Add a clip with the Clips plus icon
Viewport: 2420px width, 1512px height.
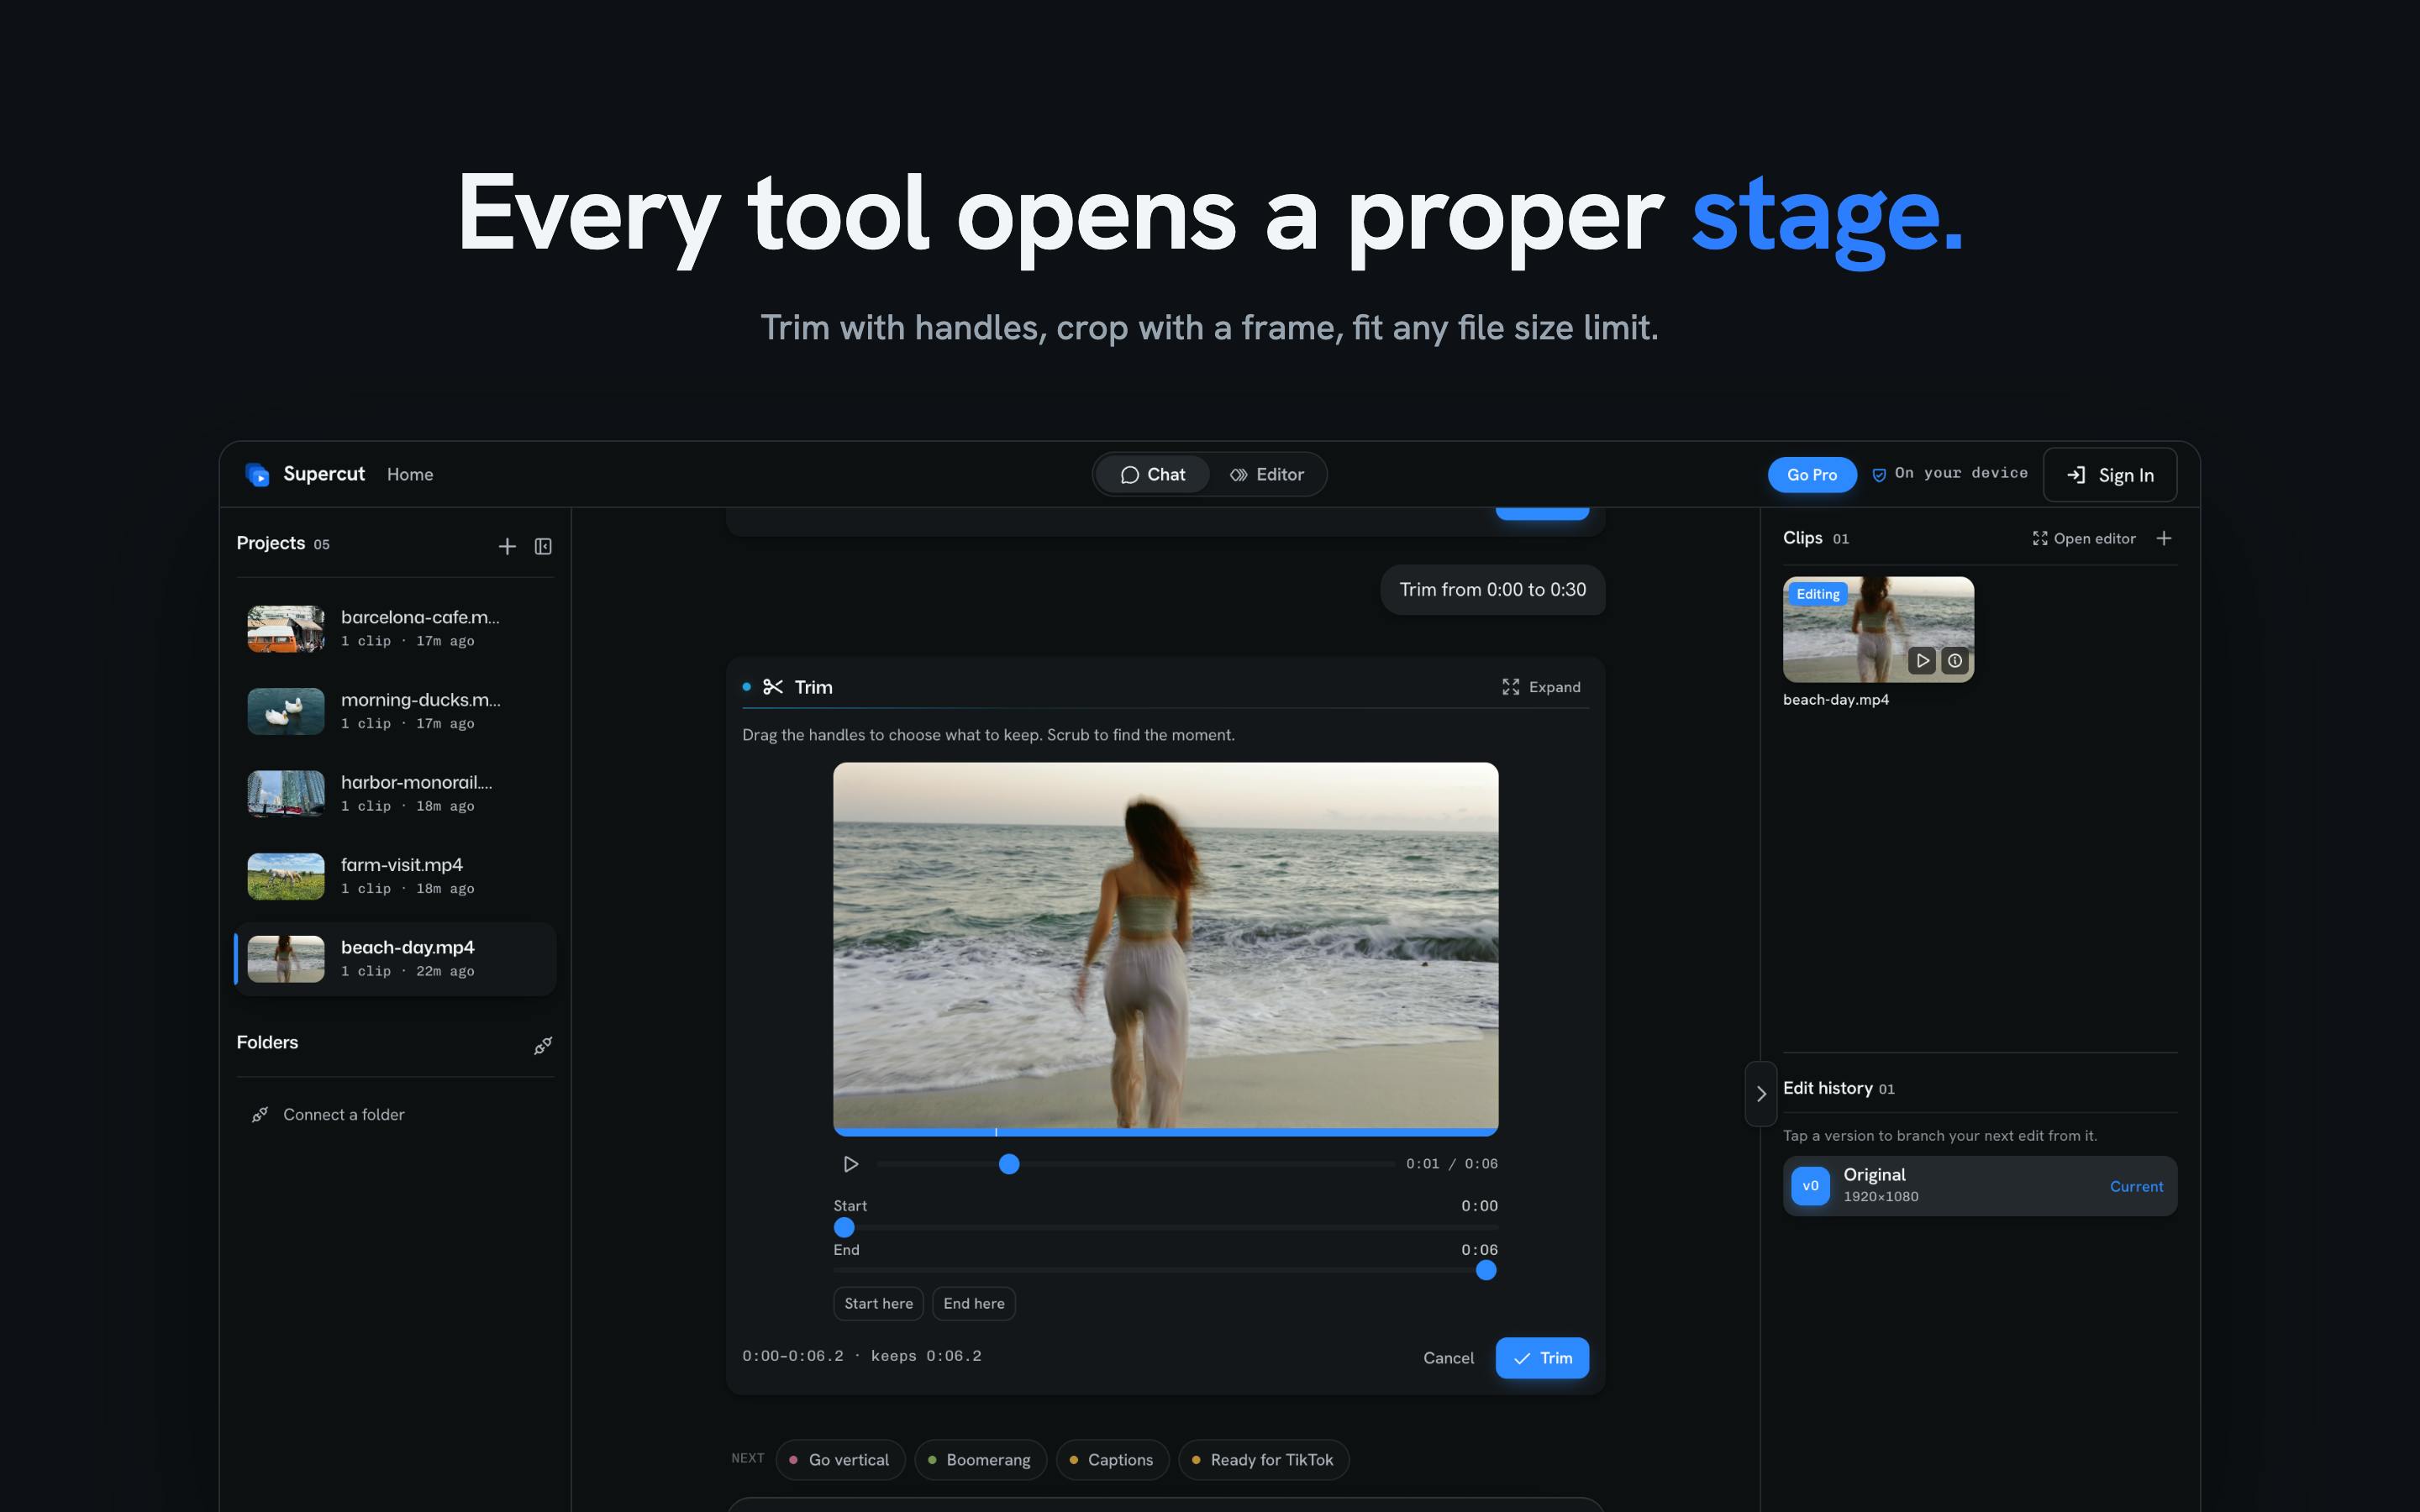click(x=2164, y=538)
